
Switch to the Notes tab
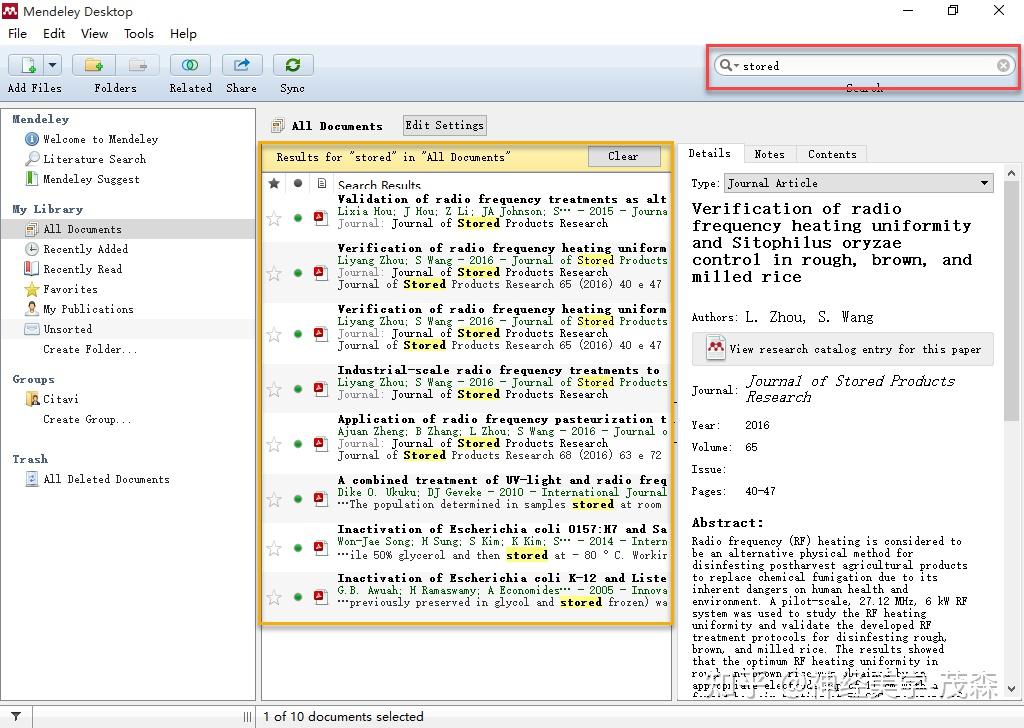point(770,153)
